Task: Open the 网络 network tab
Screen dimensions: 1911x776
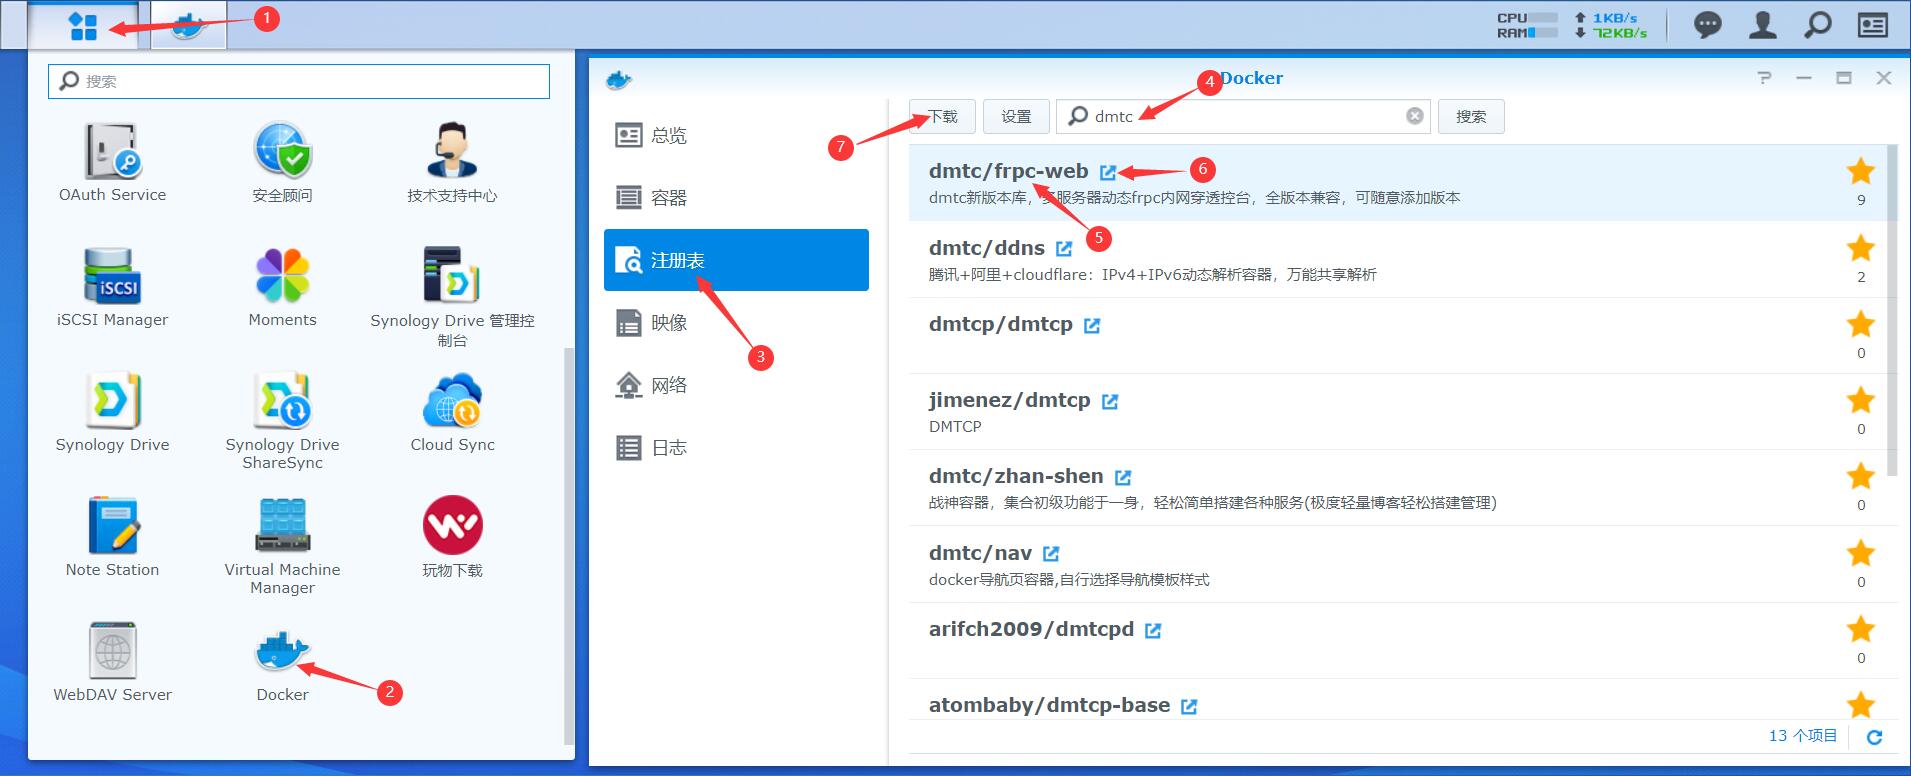Action: click(736, 385)
